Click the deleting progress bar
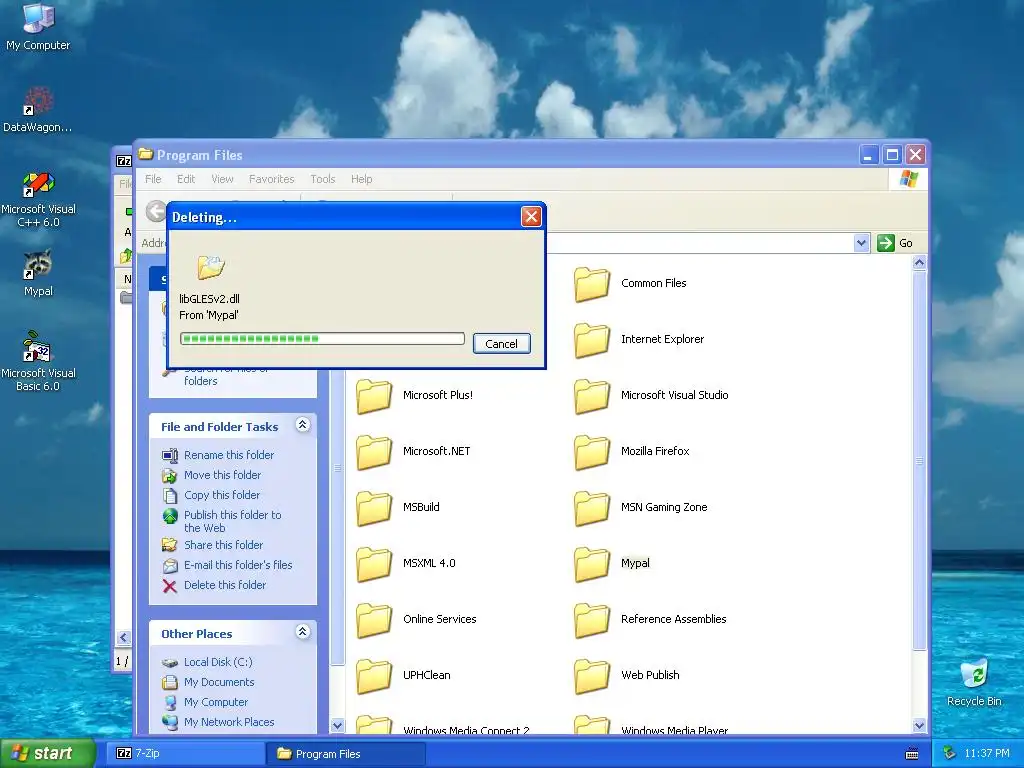 pos(322,338)
